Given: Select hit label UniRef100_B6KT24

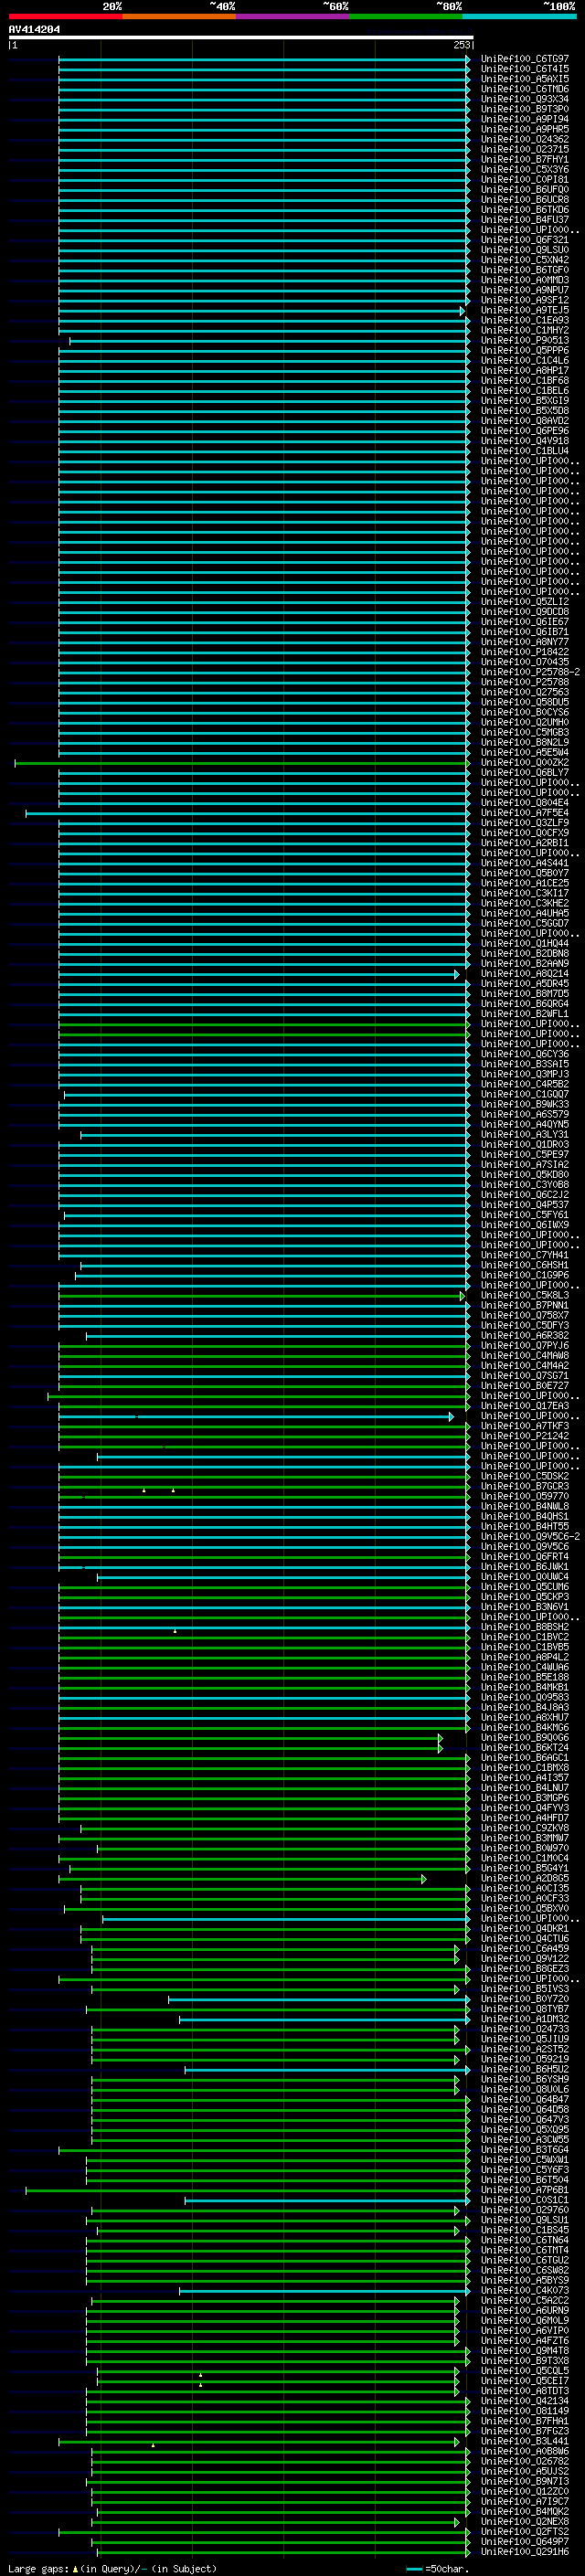Looking at the screenshot, I should pos(525,1748).
